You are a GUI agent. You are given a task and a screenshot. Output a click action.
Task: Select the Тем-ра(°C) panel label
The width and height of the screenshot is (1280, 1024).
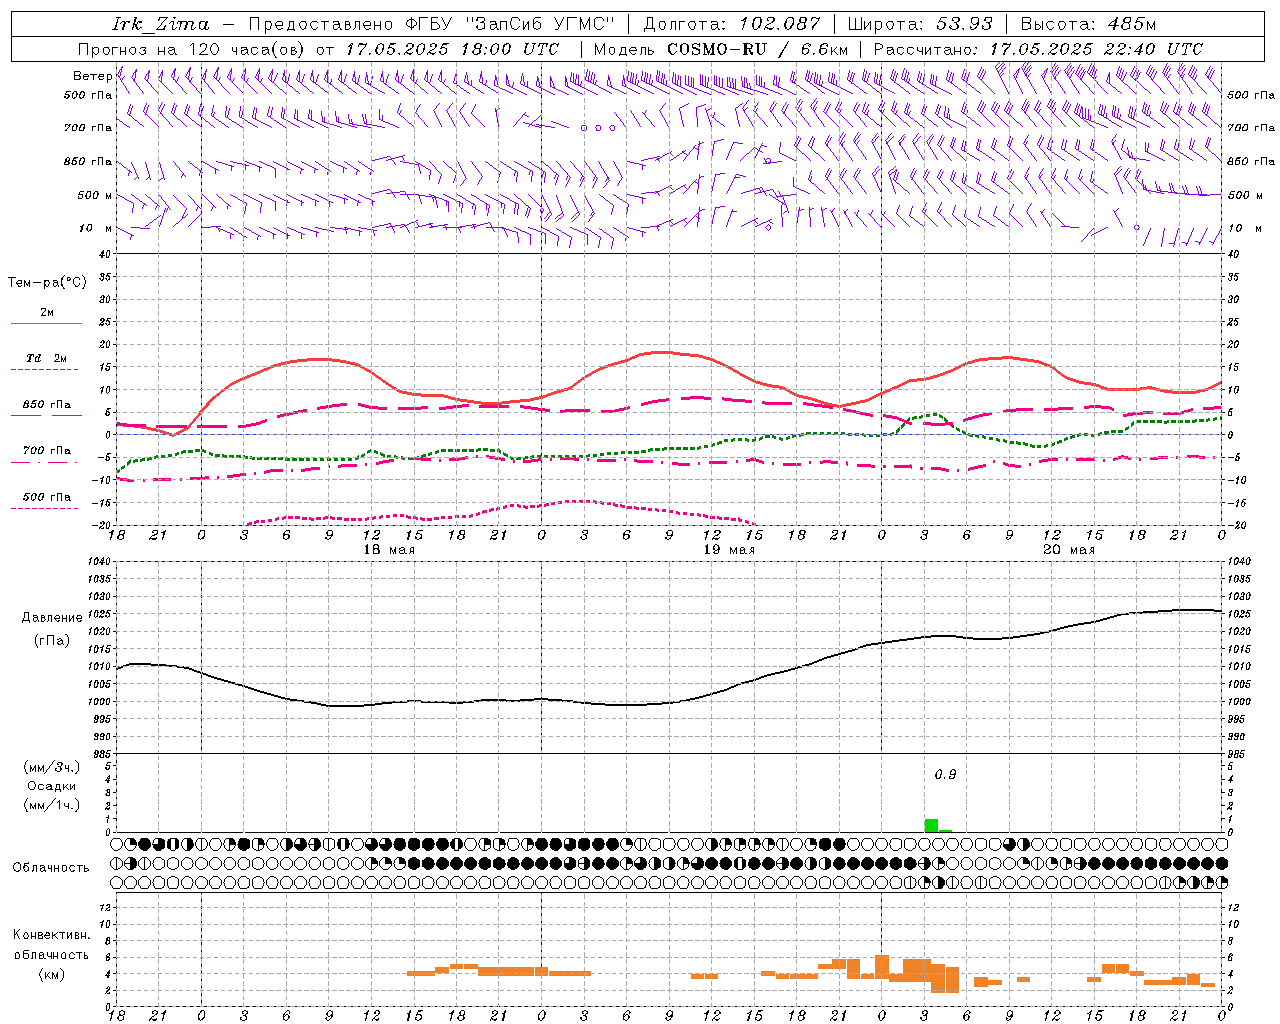[47, 282]
